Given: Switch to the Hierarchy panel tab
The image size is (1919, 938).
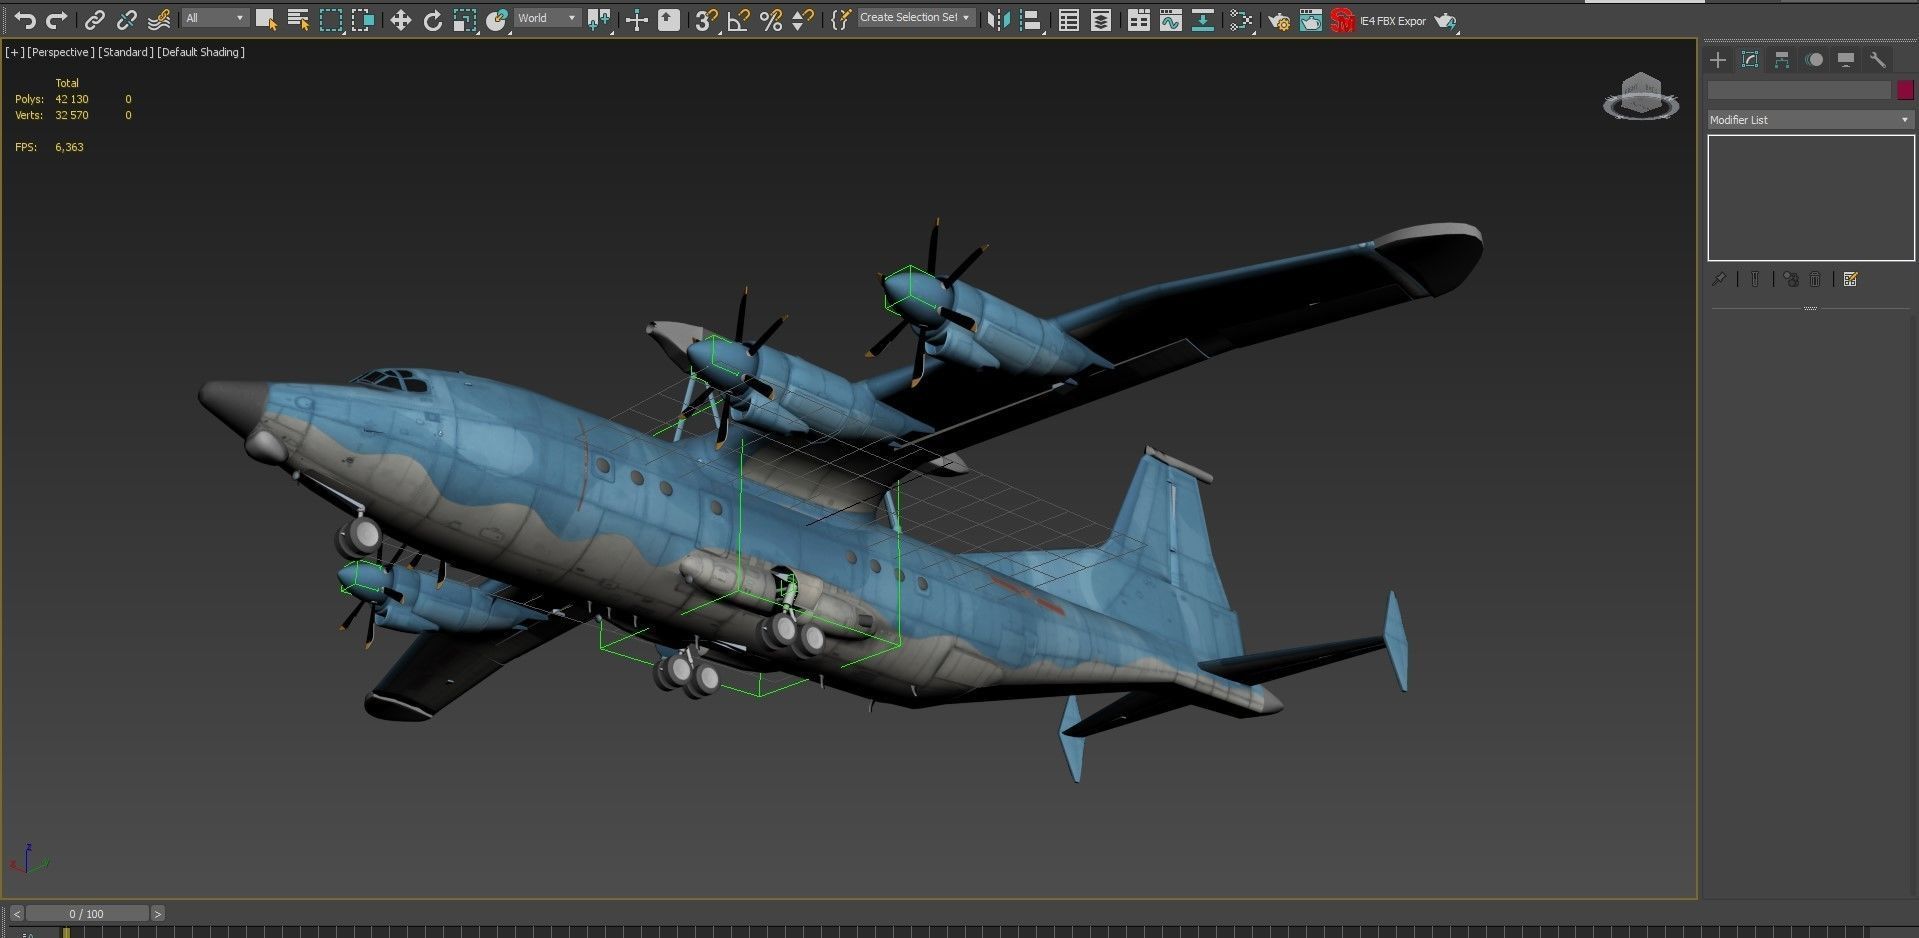Looking at the screenshot, I should click(1782, 60).
